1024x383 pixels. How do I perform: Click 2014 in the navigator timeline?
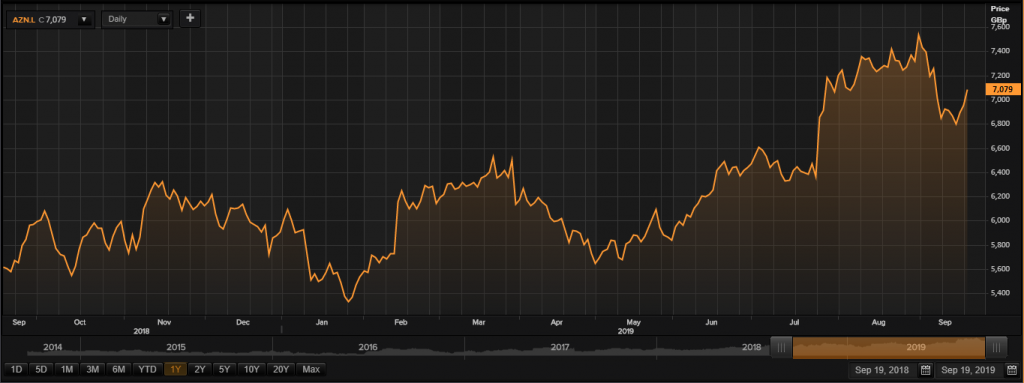pos(54,346)
